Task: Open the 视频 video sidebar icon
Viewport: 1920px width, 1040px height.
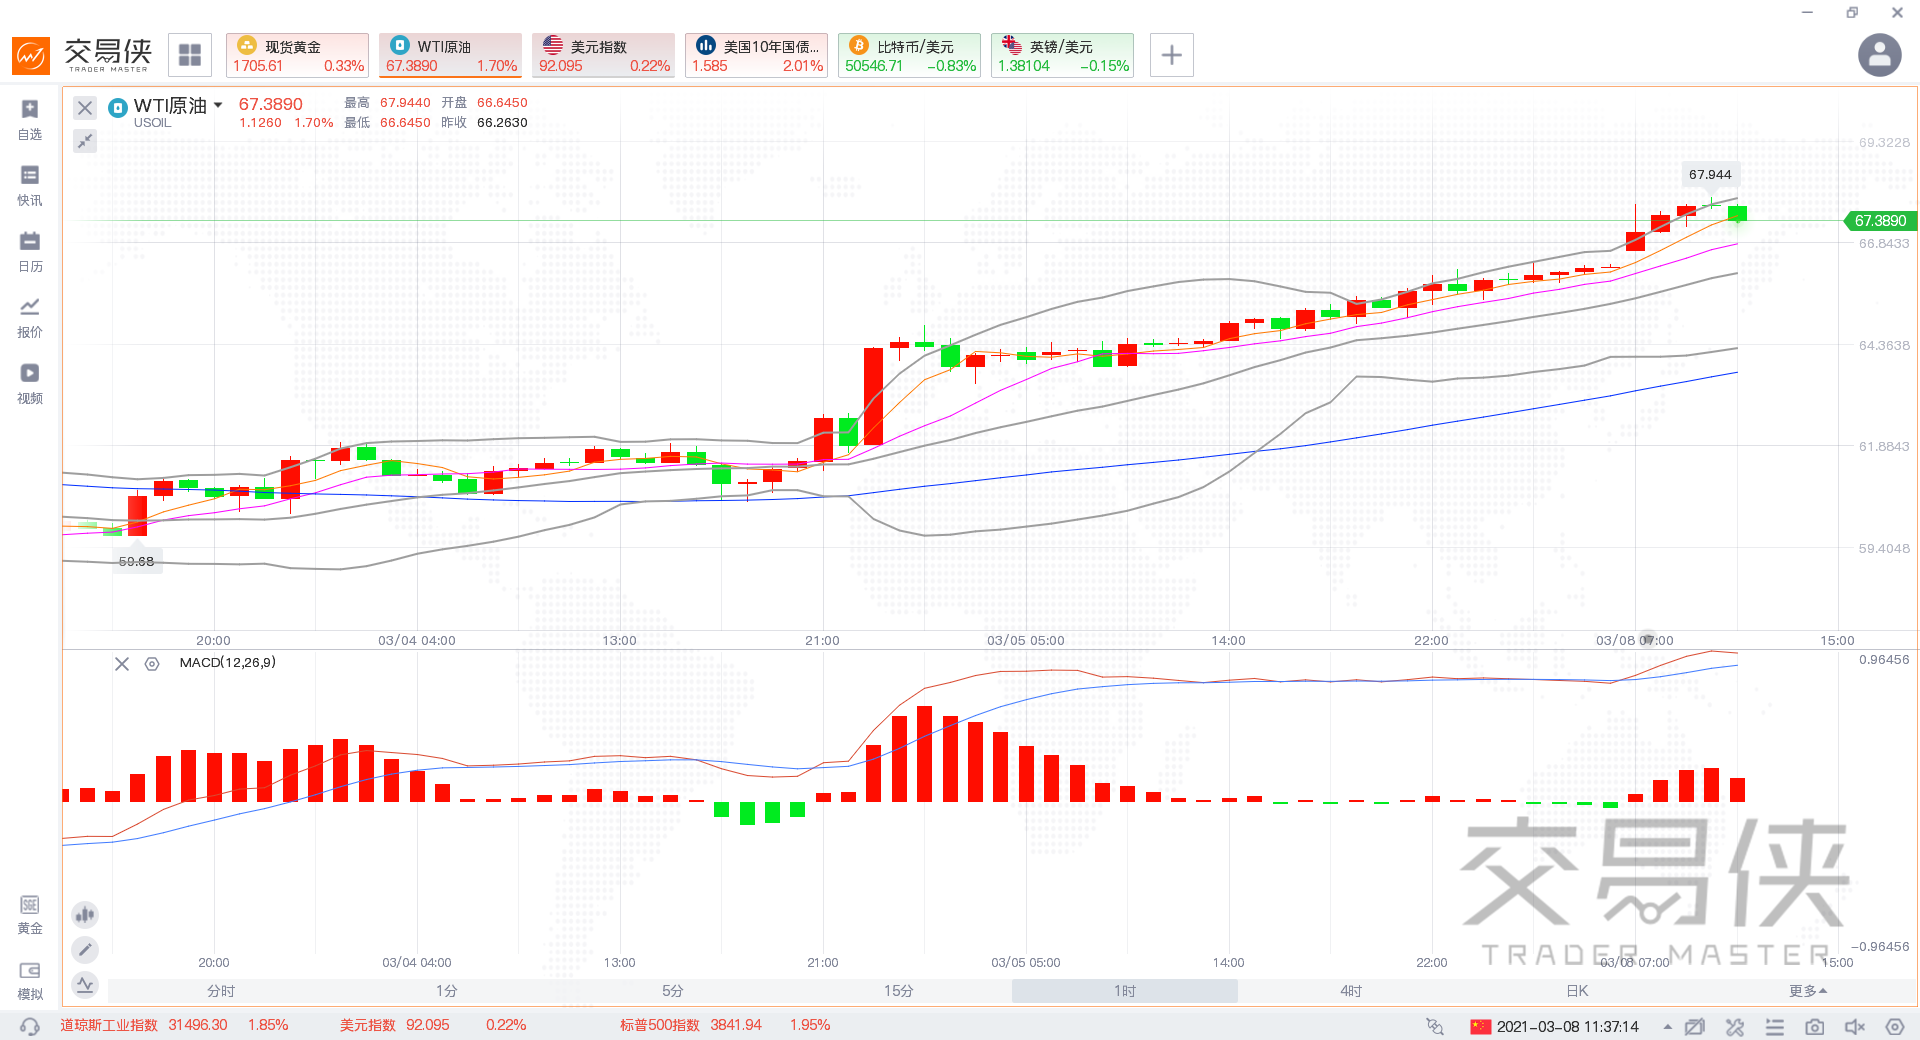Action: 30,384
